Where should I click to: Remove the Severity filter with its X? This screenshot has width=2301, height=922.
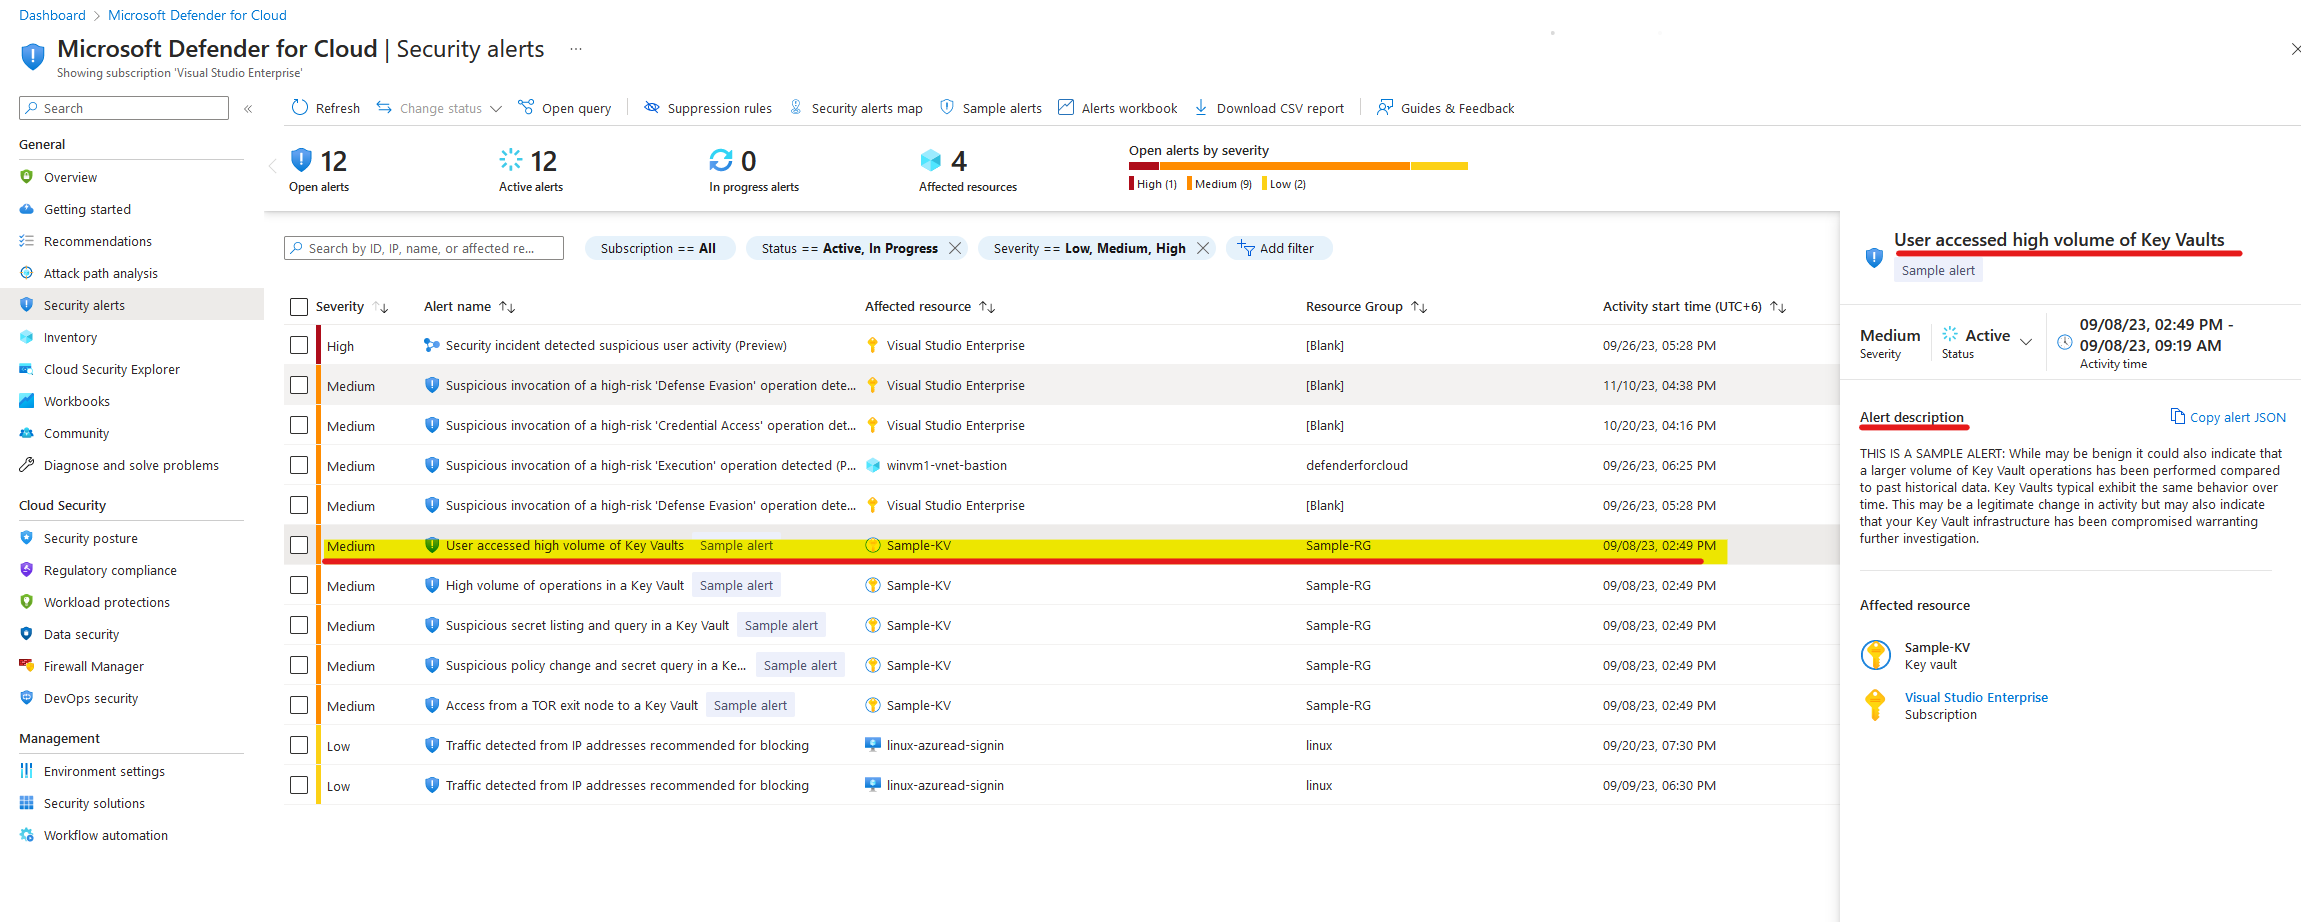pos(1203,248)
